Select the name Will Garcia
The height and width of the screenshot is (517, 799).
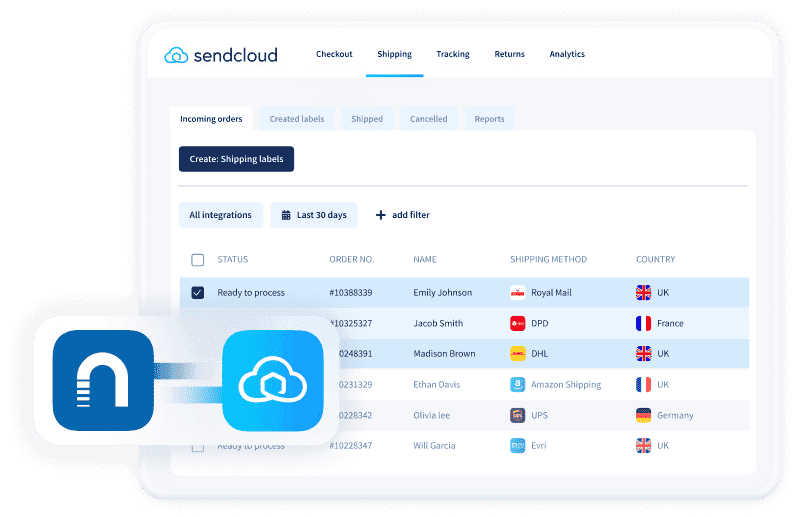[x=434, y=446]
